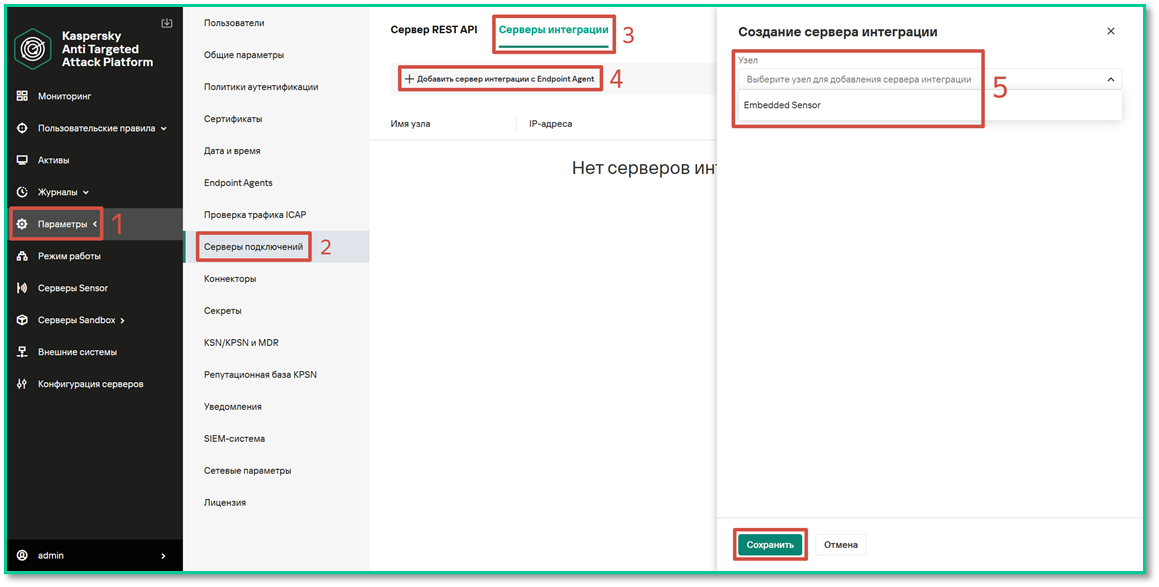Open Уведомления settings

[233, 407]
